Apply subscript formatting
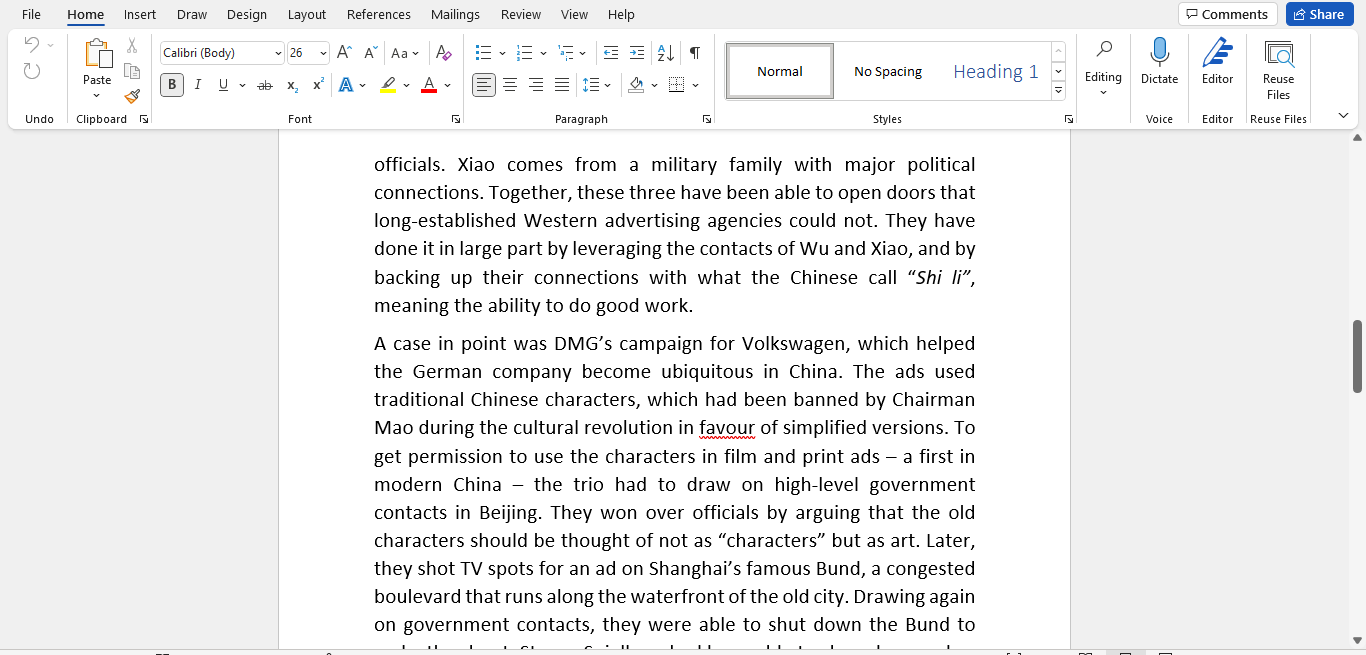The height and width of the screenshot is (655, 1366). pos(292,85)
